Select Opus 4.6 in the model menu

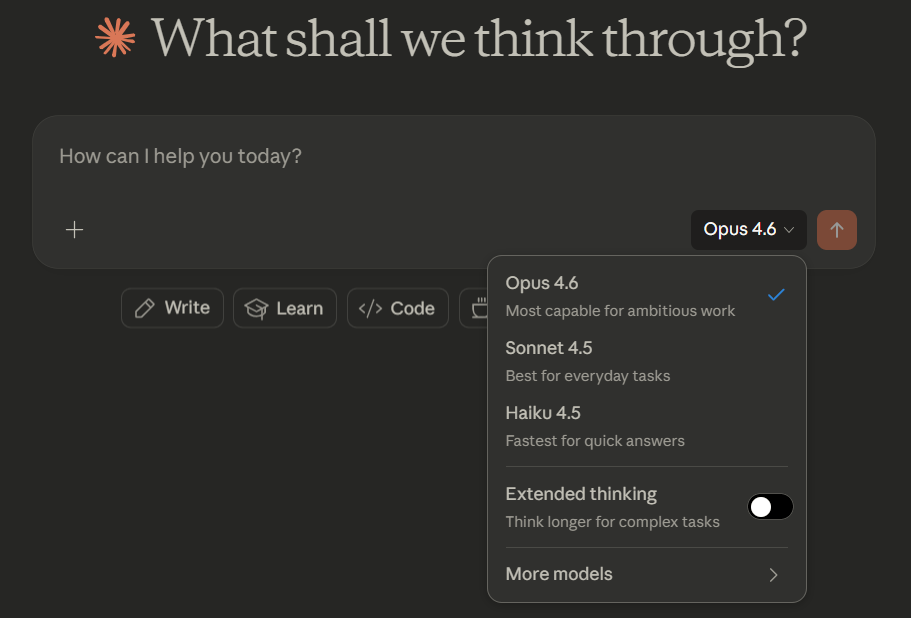coord(542,283)
